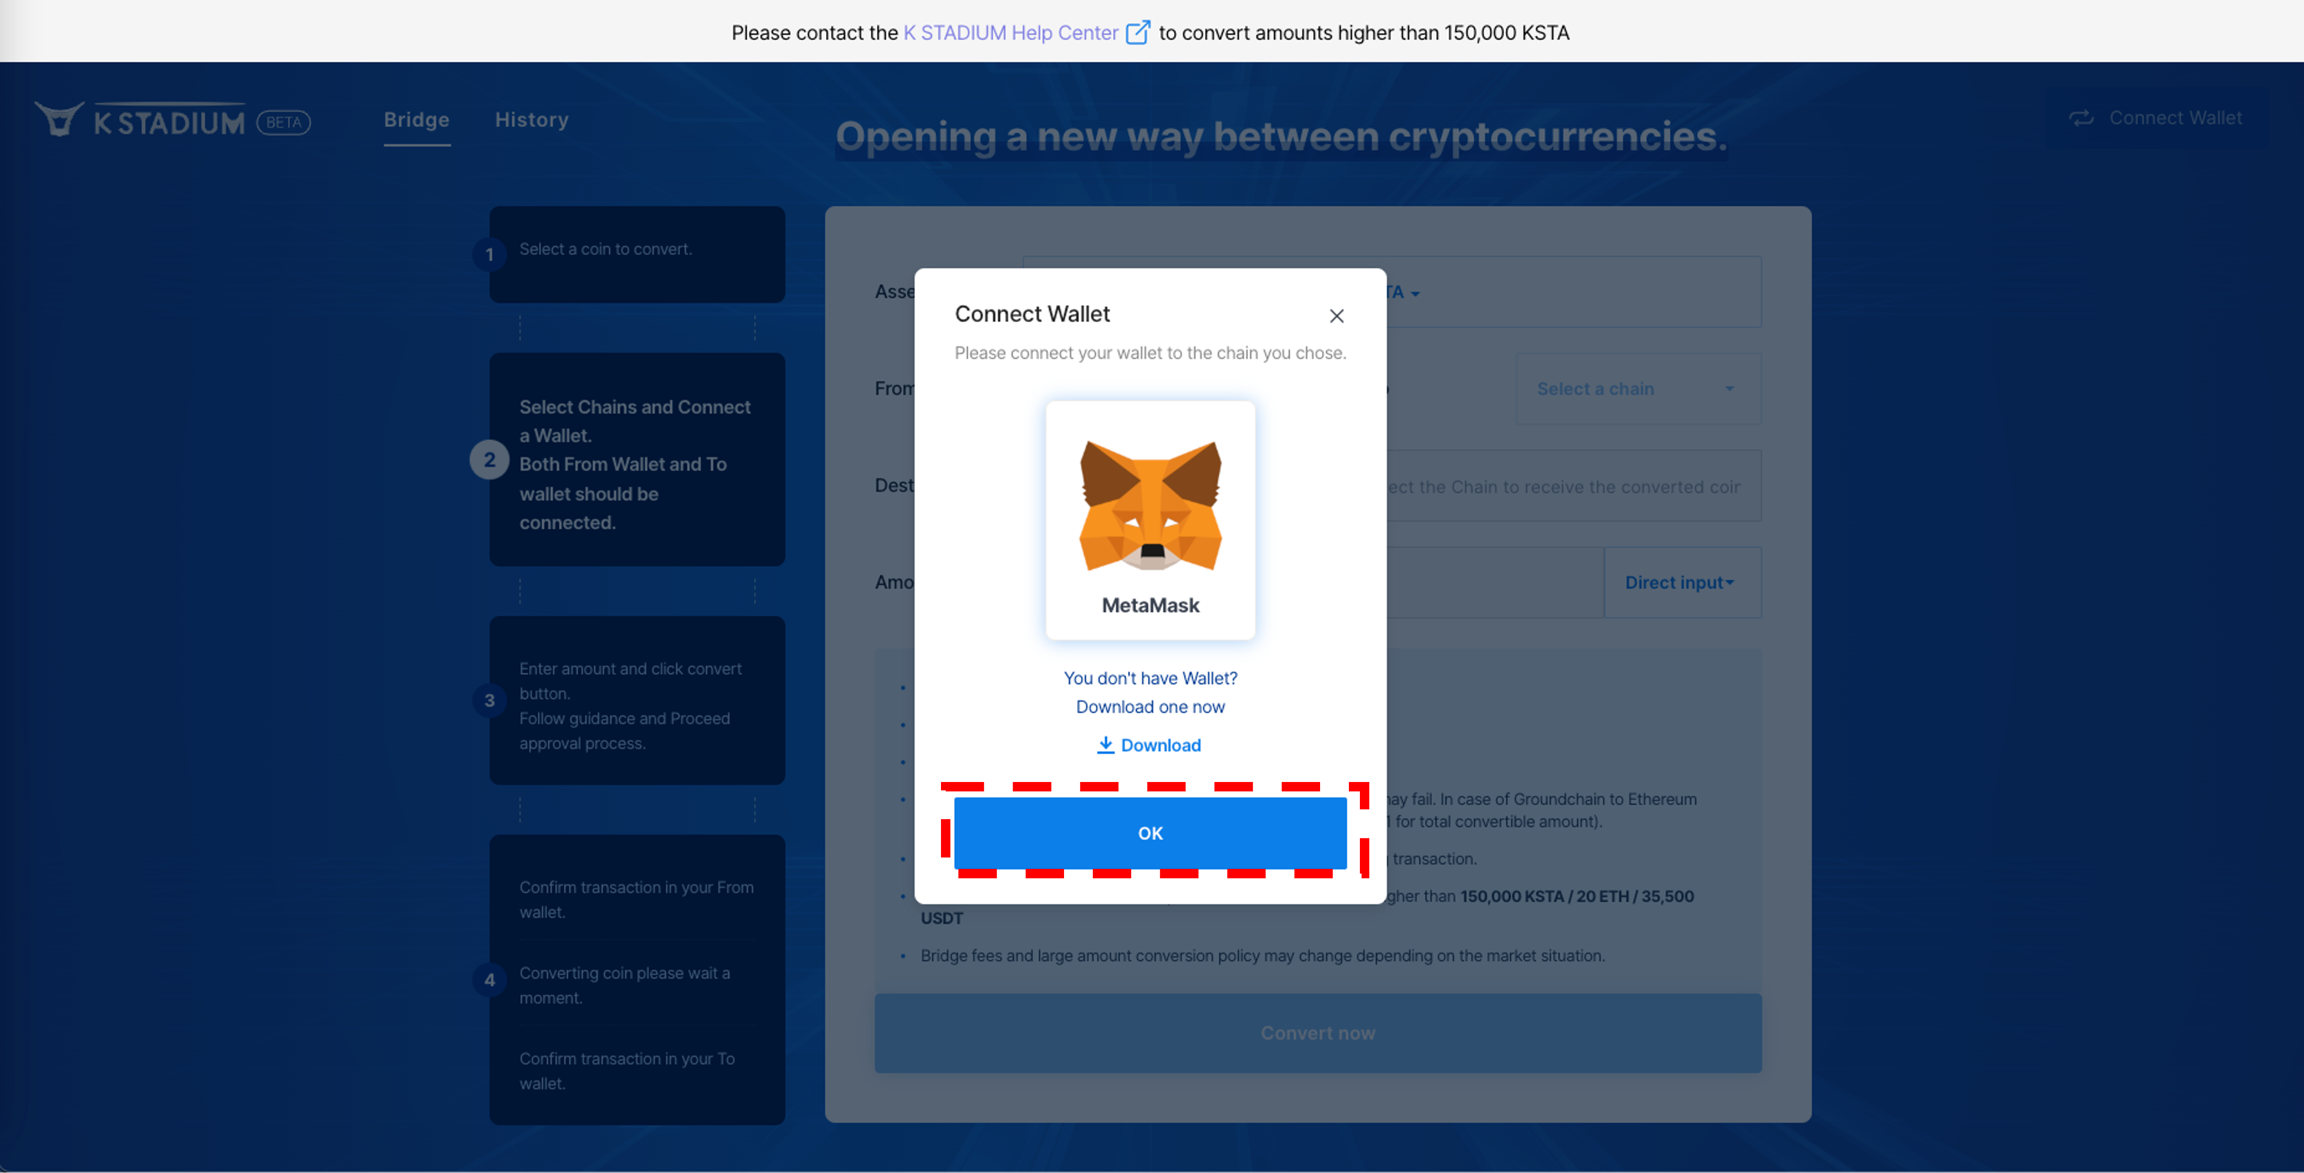Open the K STADIUM Help Center link
Viewport: 2304px width, 1173px height.
1010,32
